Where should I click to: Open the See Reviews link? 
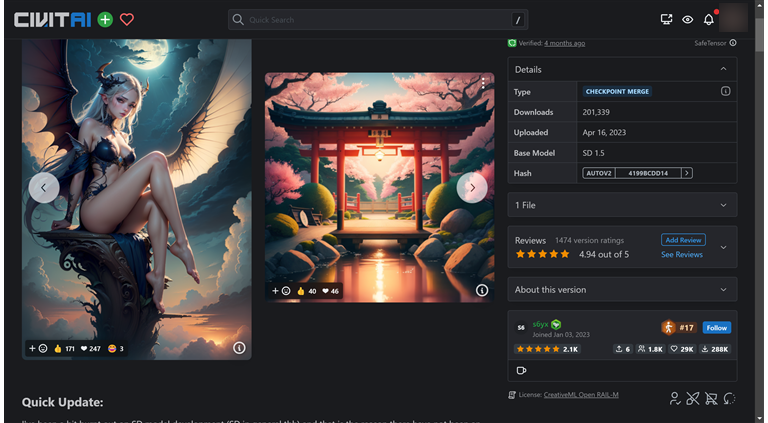click(x=681, y=255)
